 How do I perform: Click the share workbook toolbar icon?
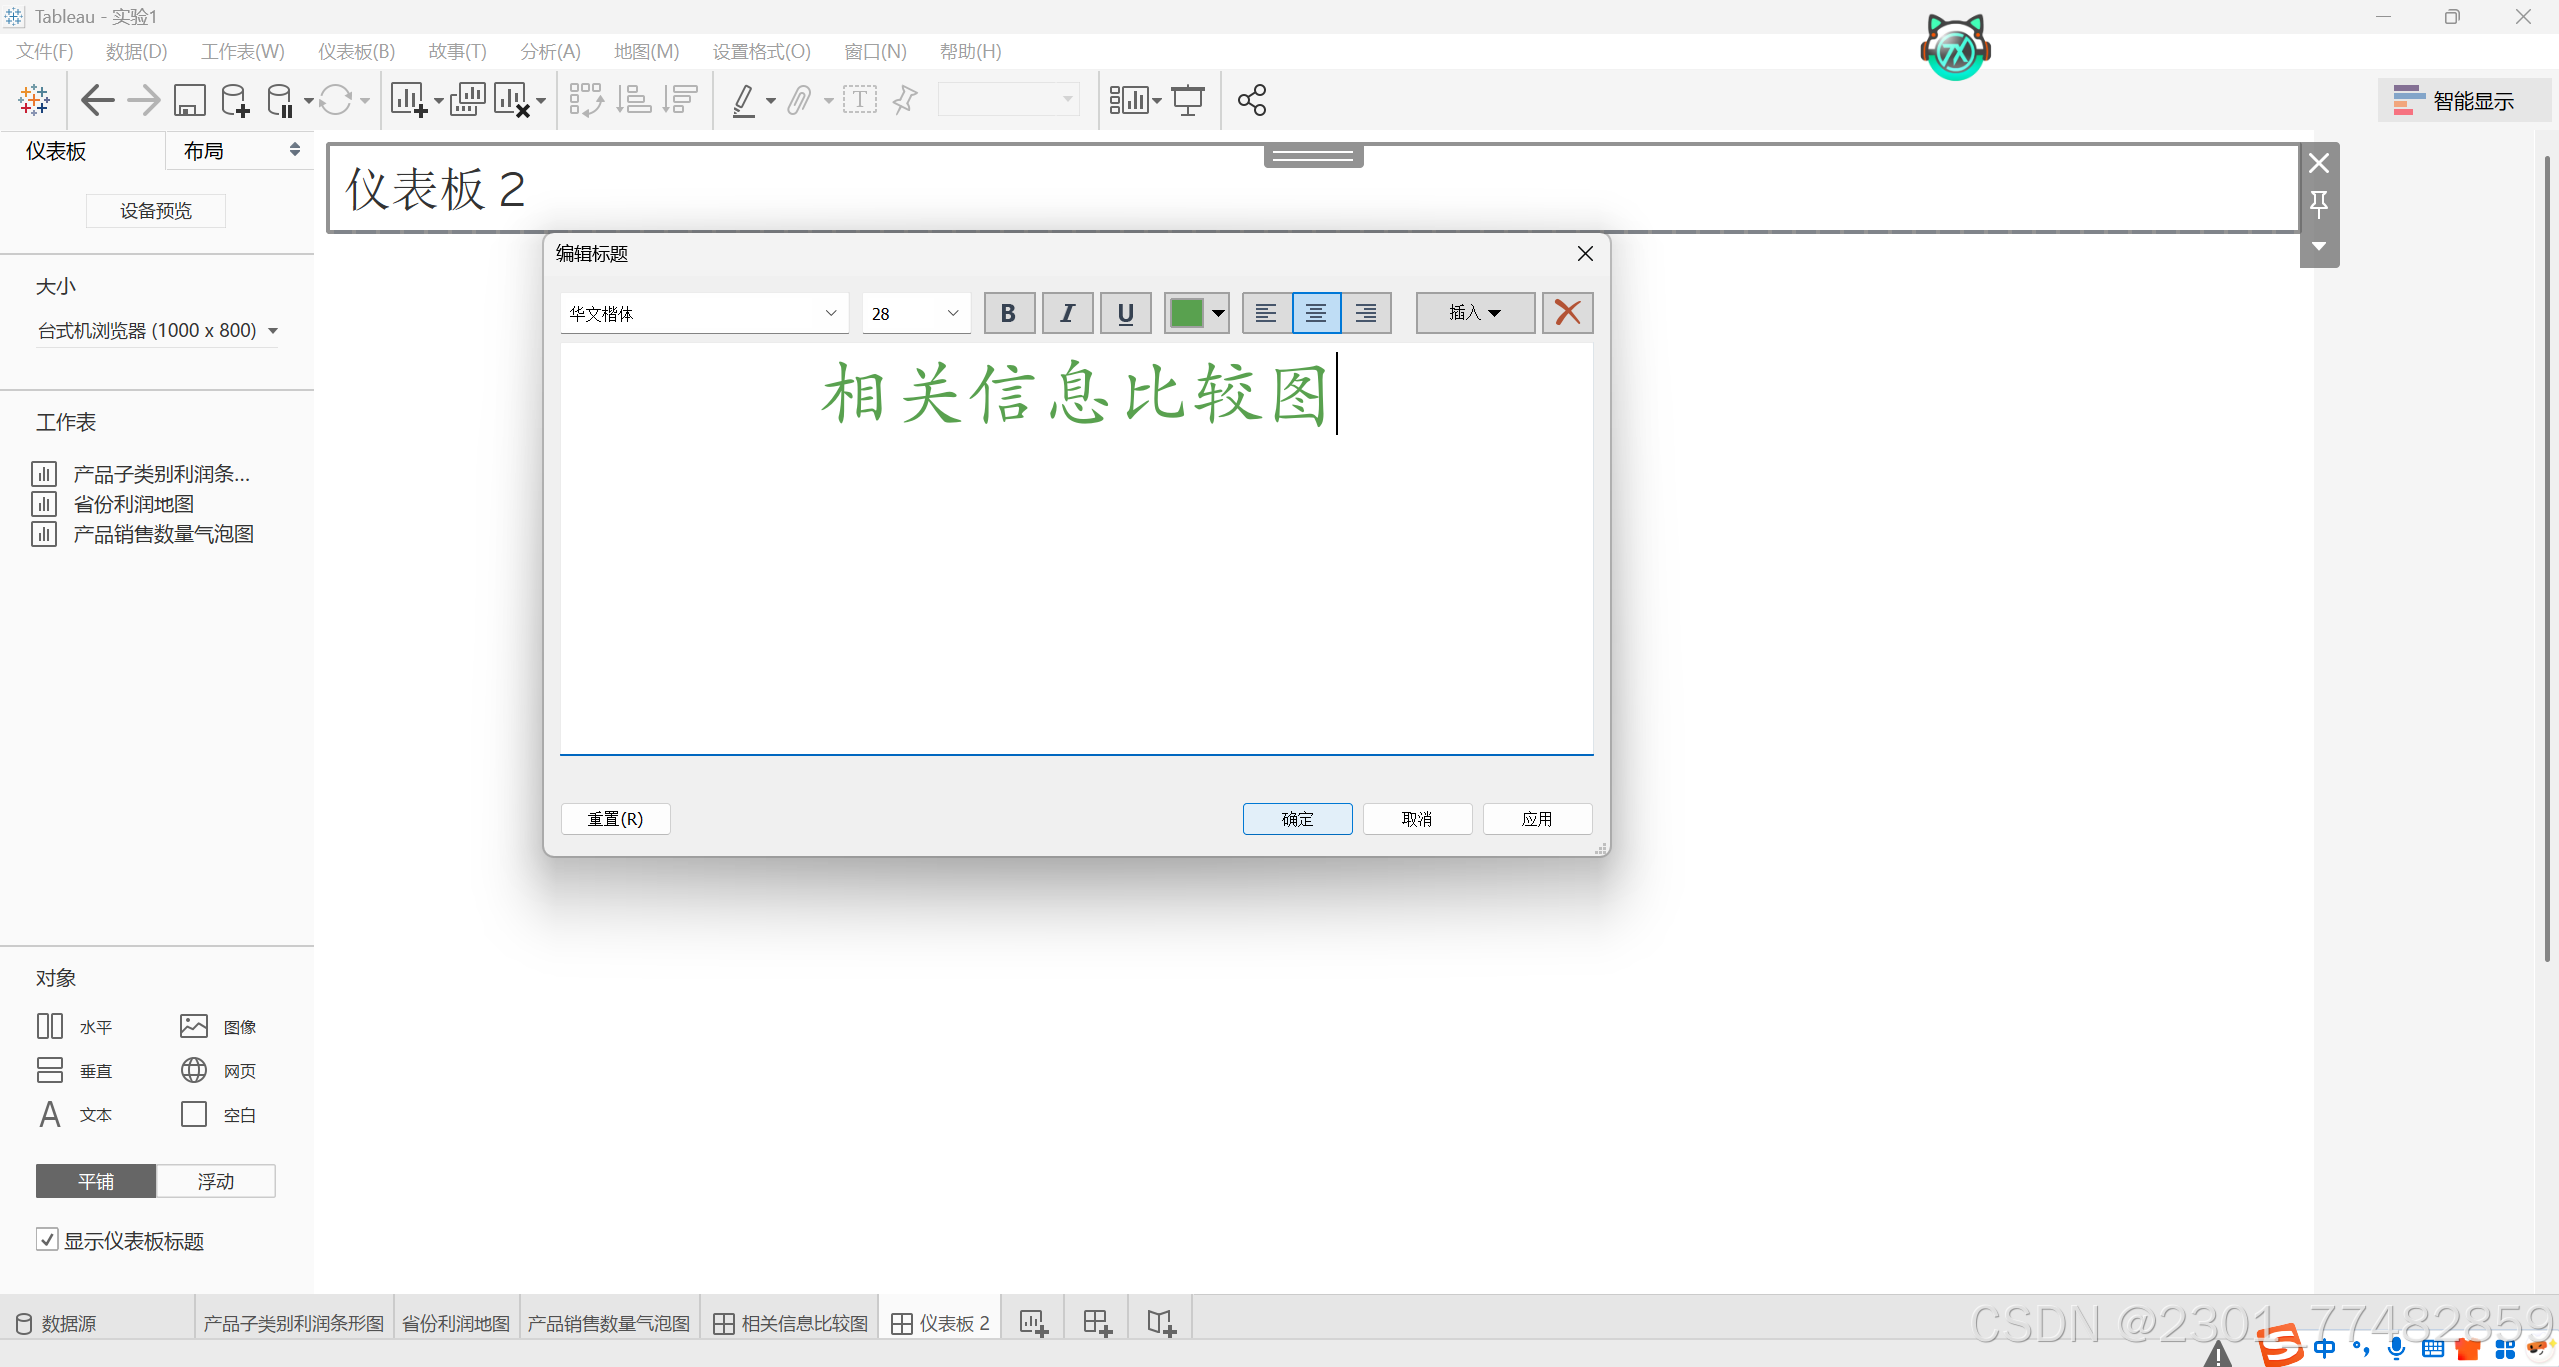[1251, 100]
